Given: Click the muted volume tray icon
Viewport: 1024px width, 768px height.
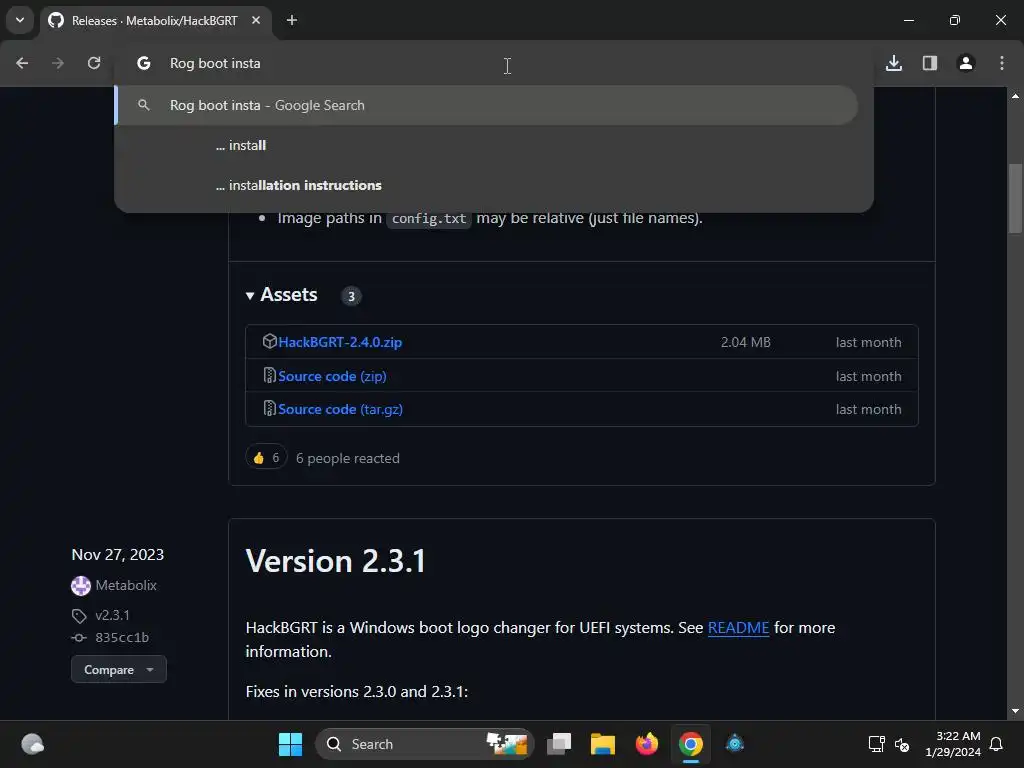Looking at the screenshot, I should click(x=902, y=744).
